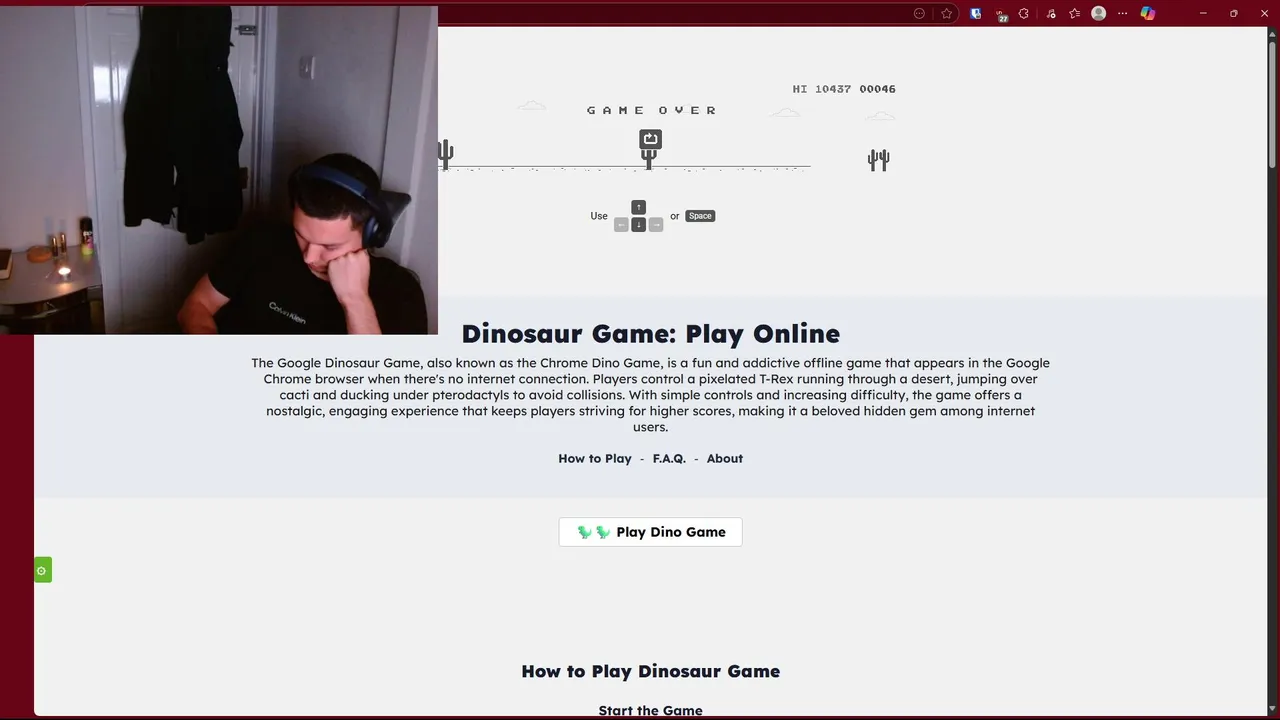This screenshot has height=720, width=1280.
Task: Click the Space key button
Action: click(x=700, y=216)
